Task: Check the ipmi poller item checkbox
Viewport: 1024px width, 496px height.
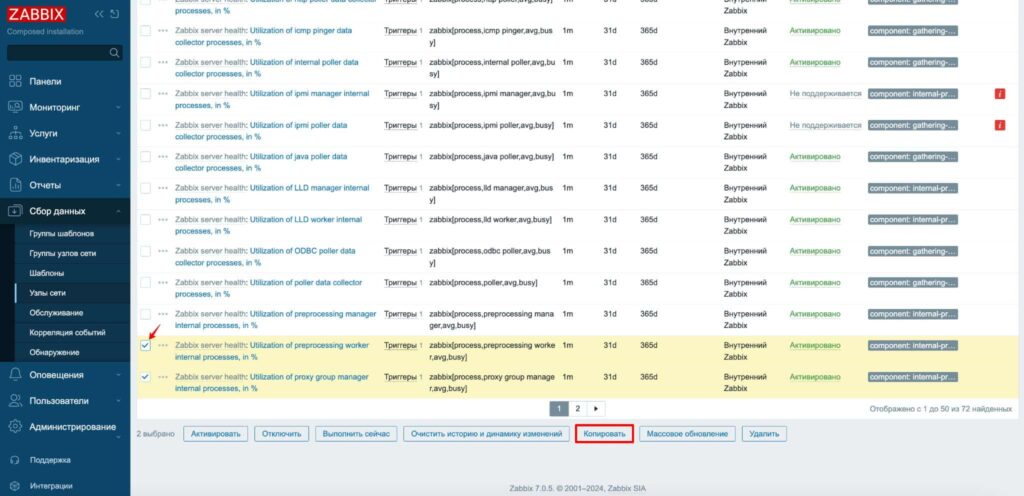Action: tap(145, 125)
